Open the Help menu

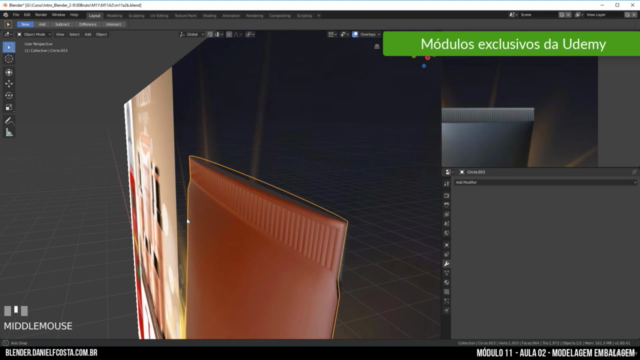point(74,15)
